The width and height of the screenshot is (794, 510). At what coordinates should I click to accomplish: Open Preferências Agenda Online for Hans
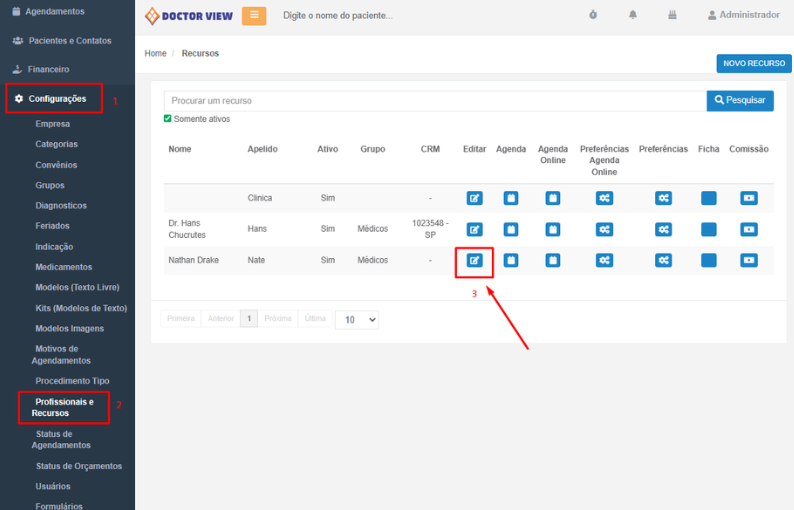[x=604, y=230]
